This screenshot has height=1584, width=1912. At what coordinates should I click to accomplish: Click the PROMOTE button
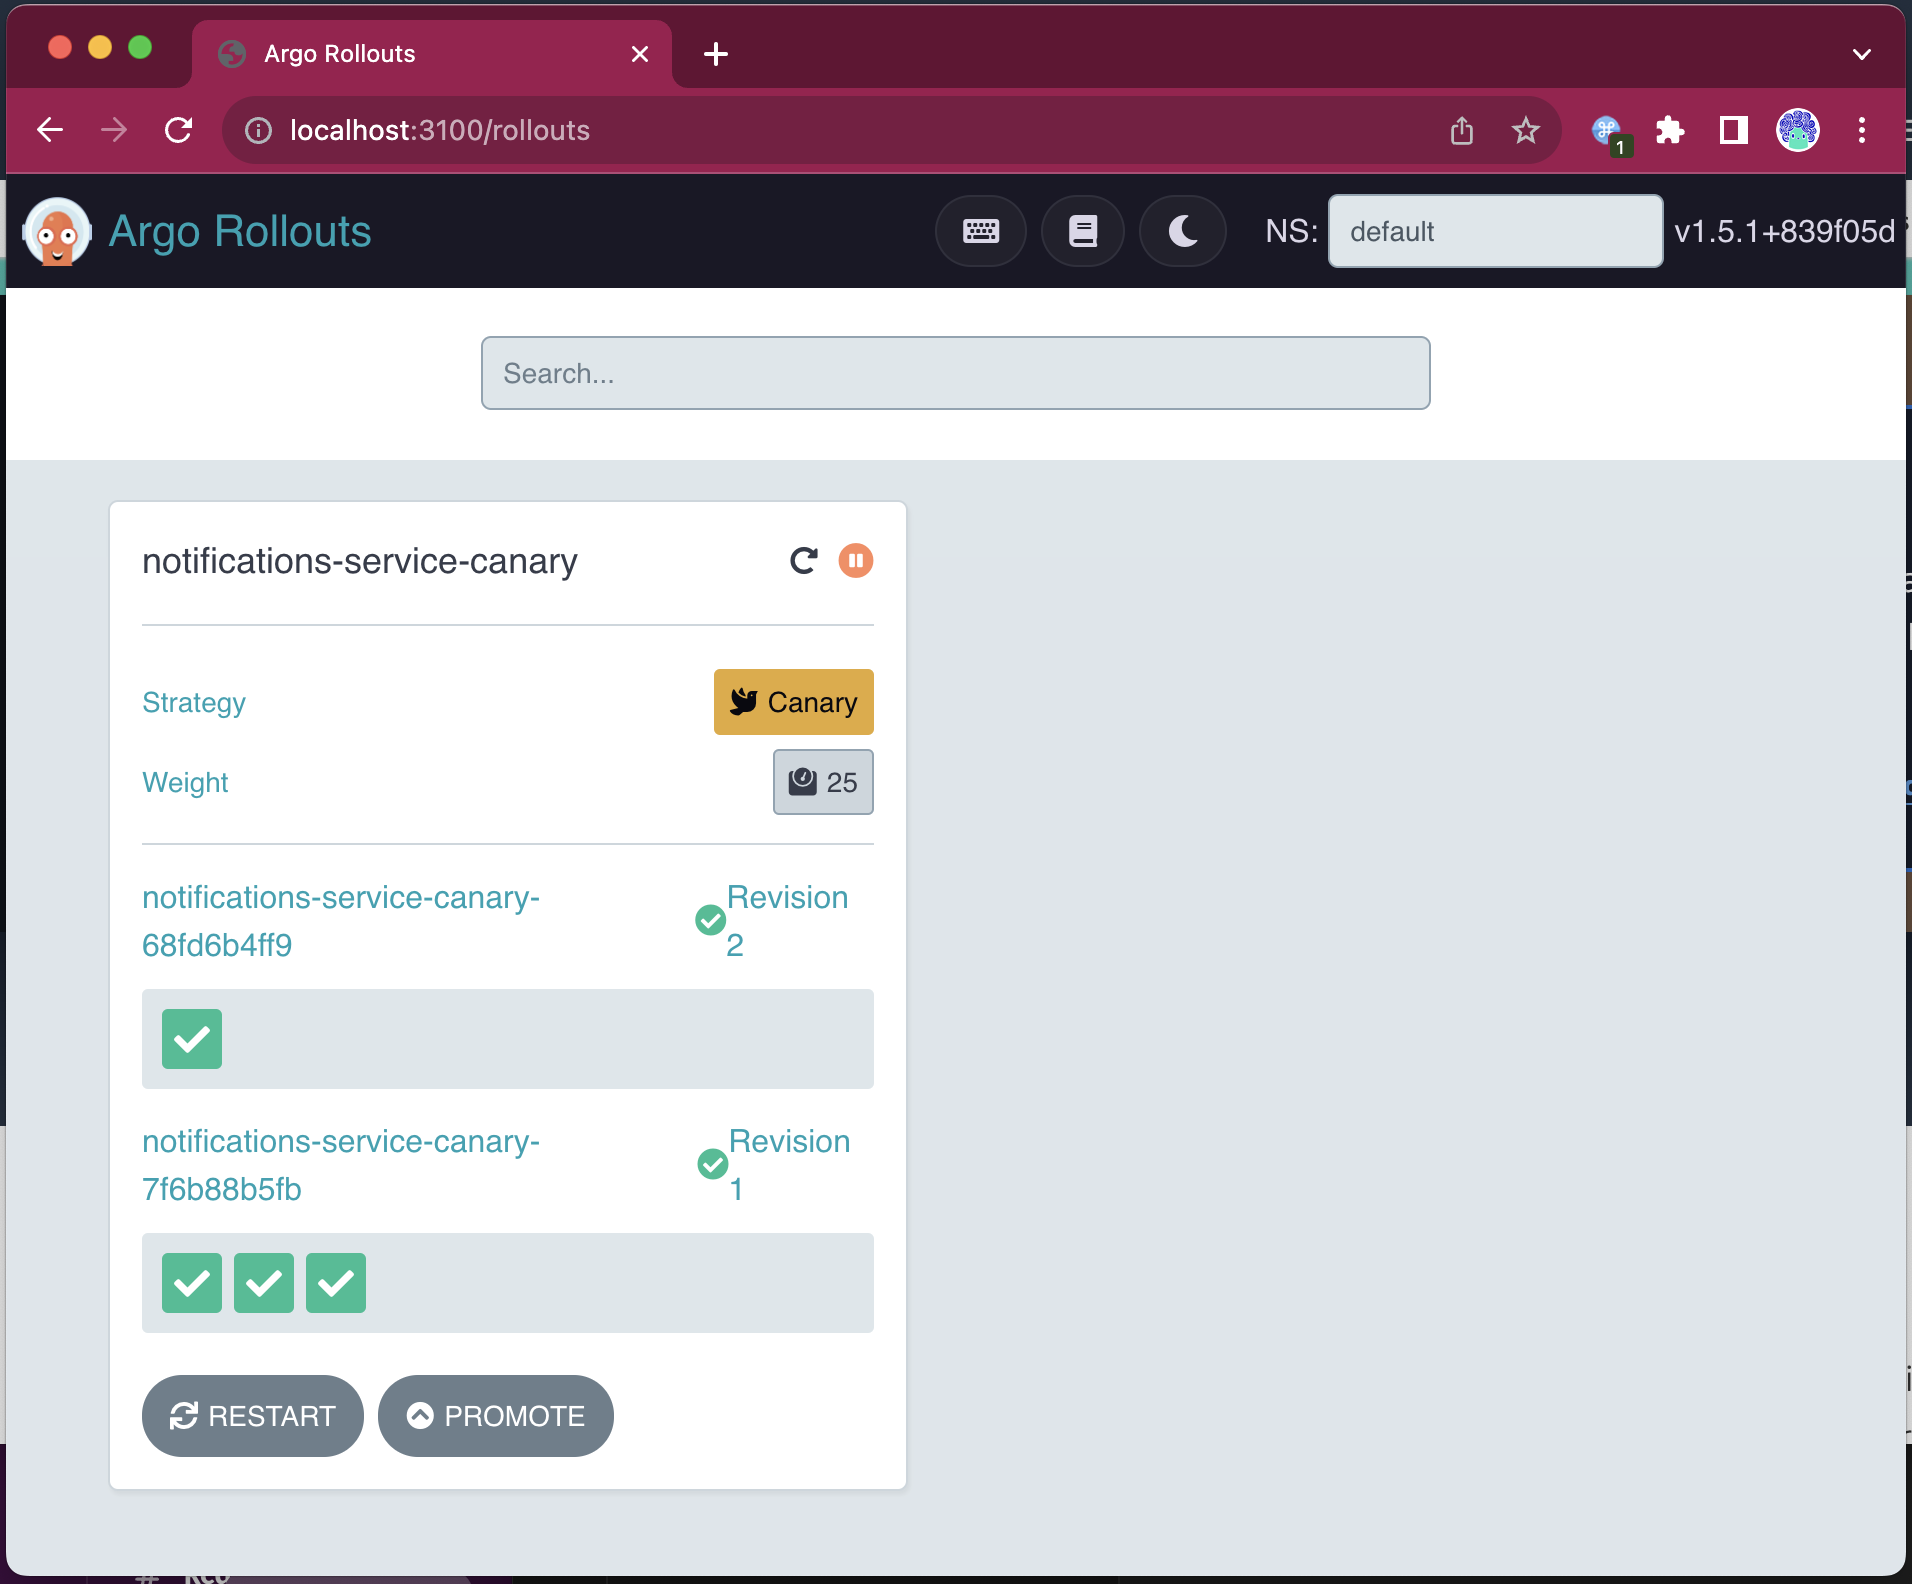pos(496,1416)
